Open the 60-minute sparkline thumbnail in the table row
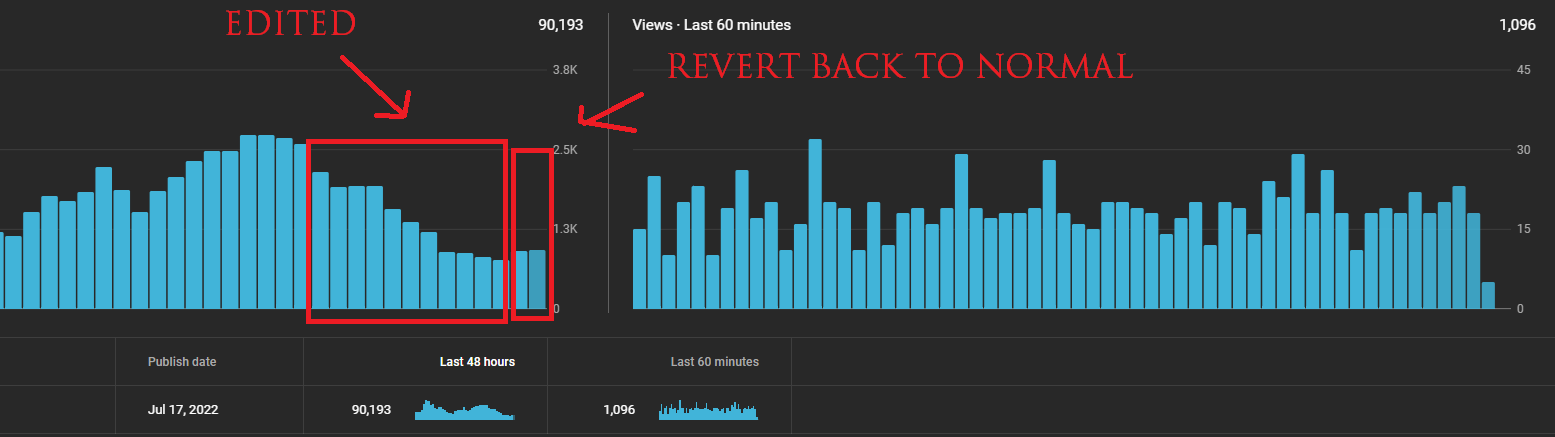 click(x=708, y=410)
